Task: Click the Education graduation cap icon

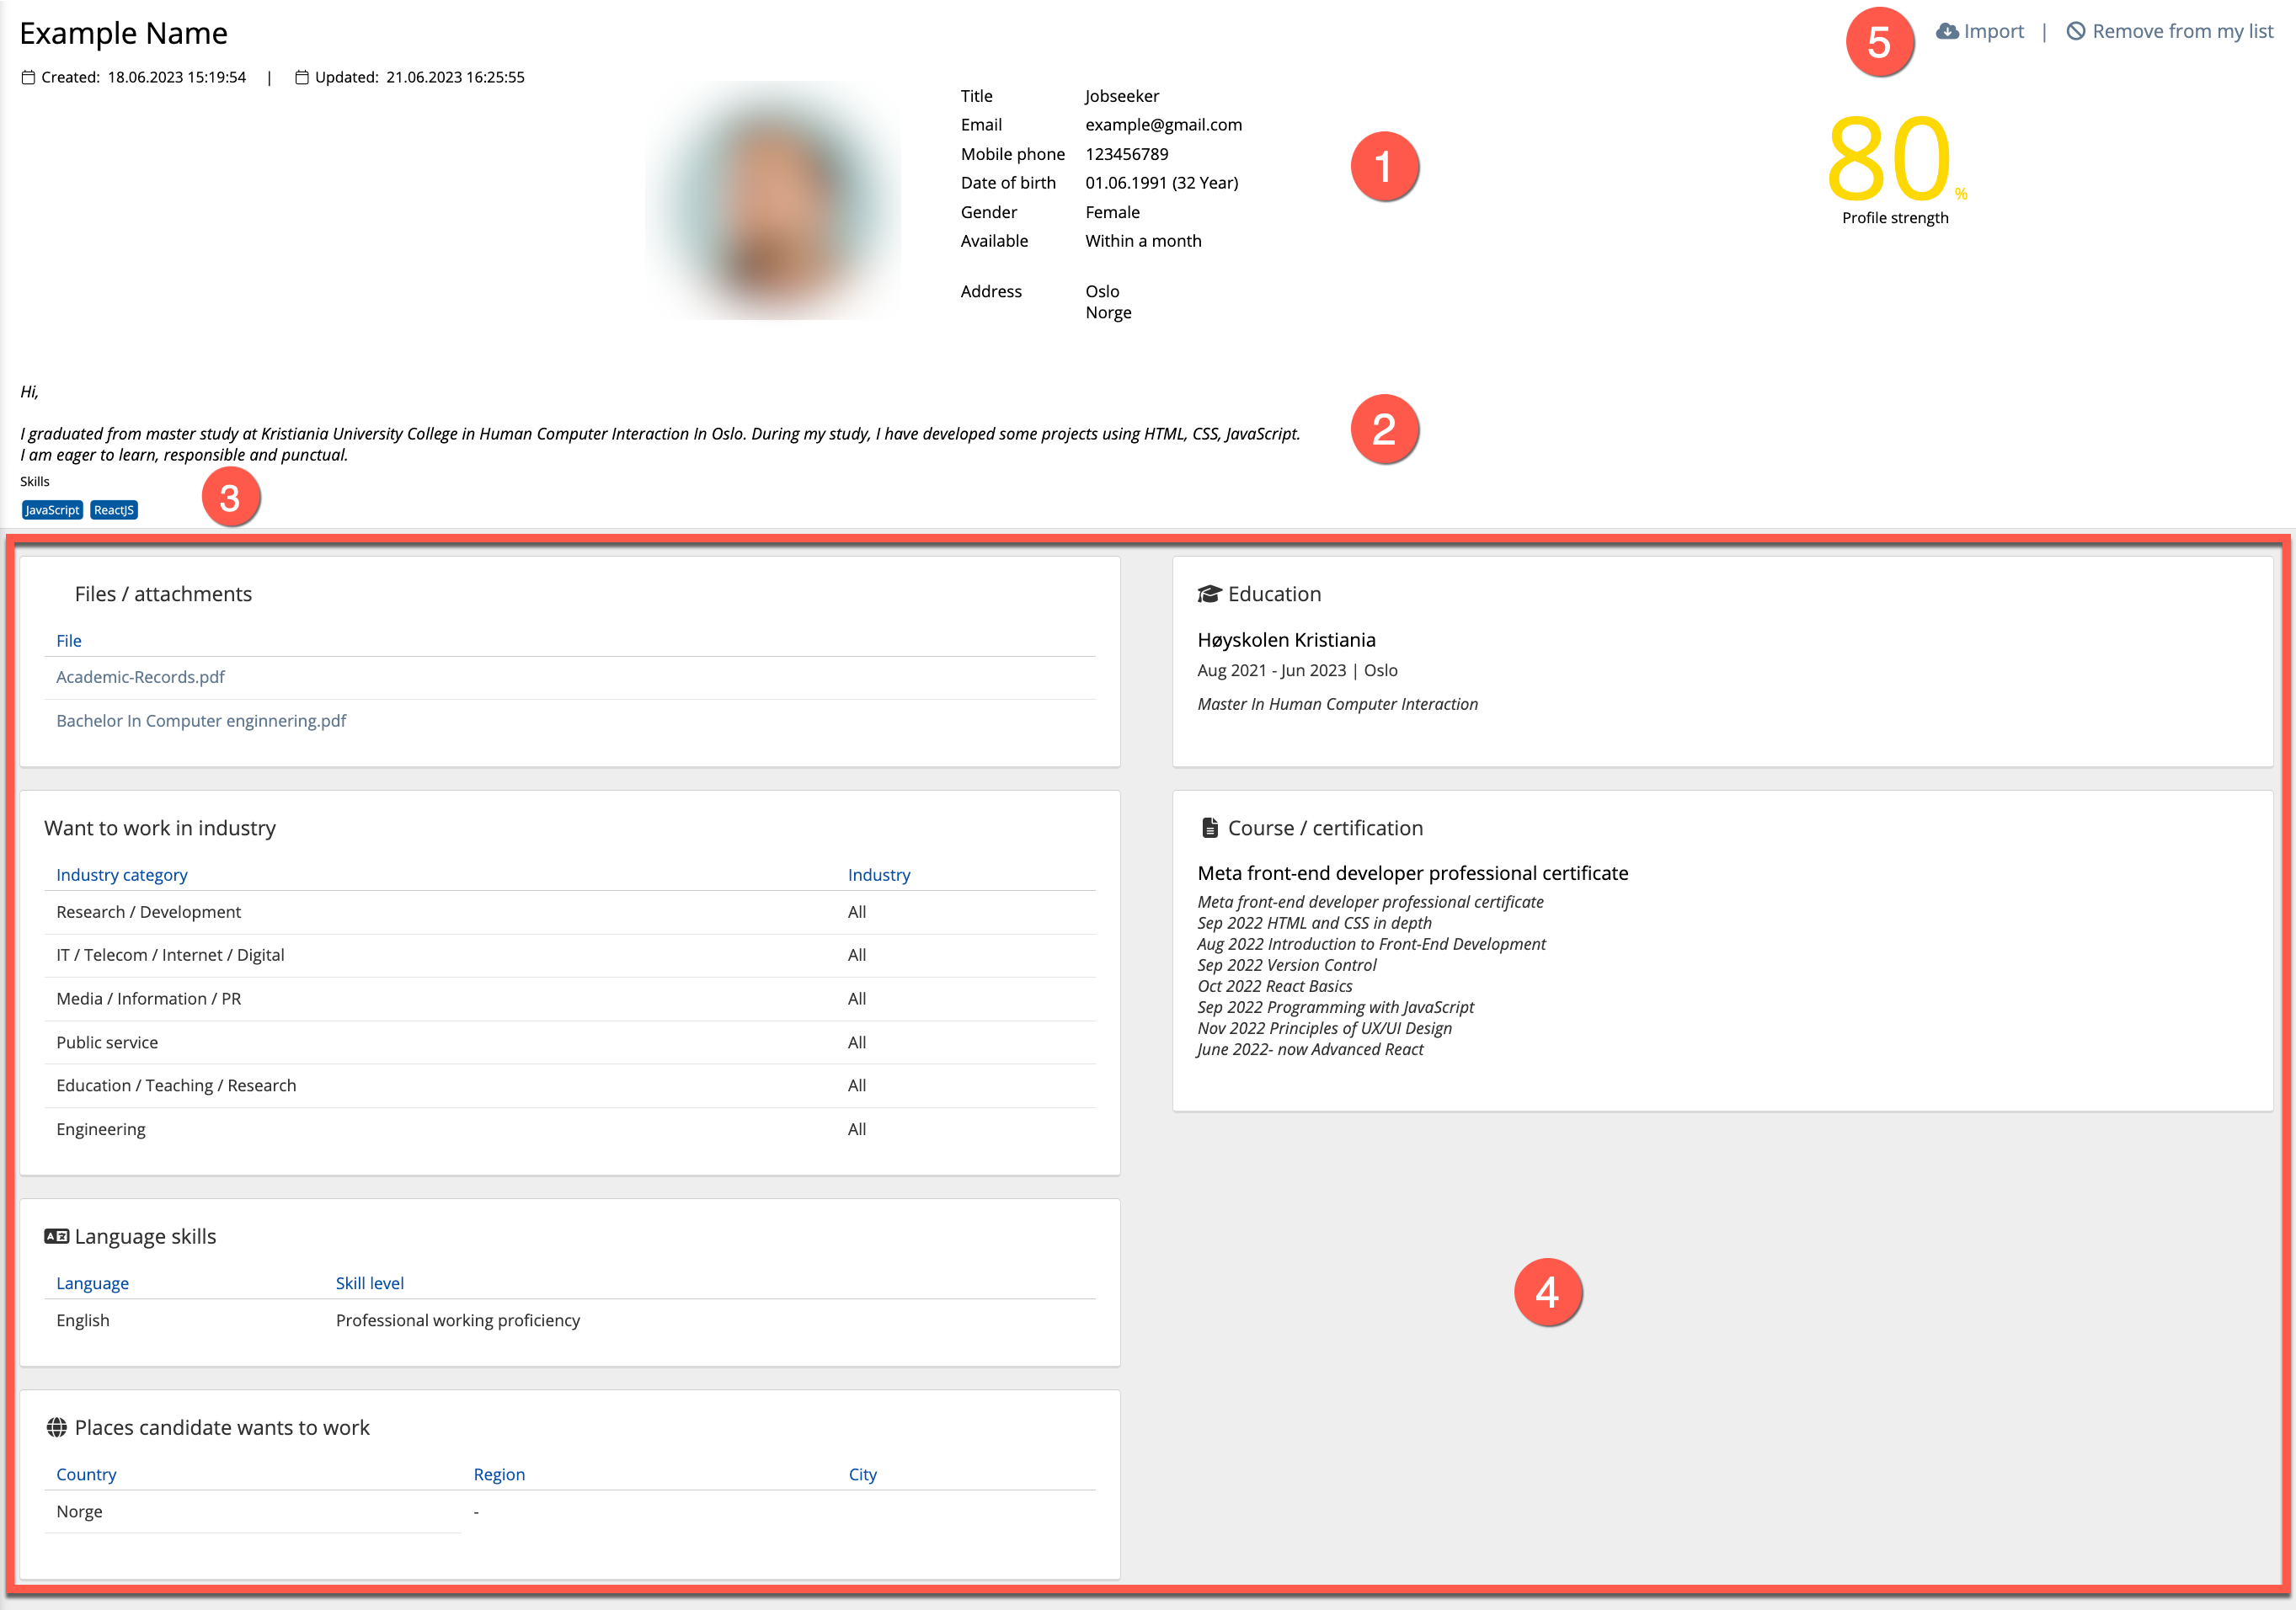Action: tap(1209, 594)
